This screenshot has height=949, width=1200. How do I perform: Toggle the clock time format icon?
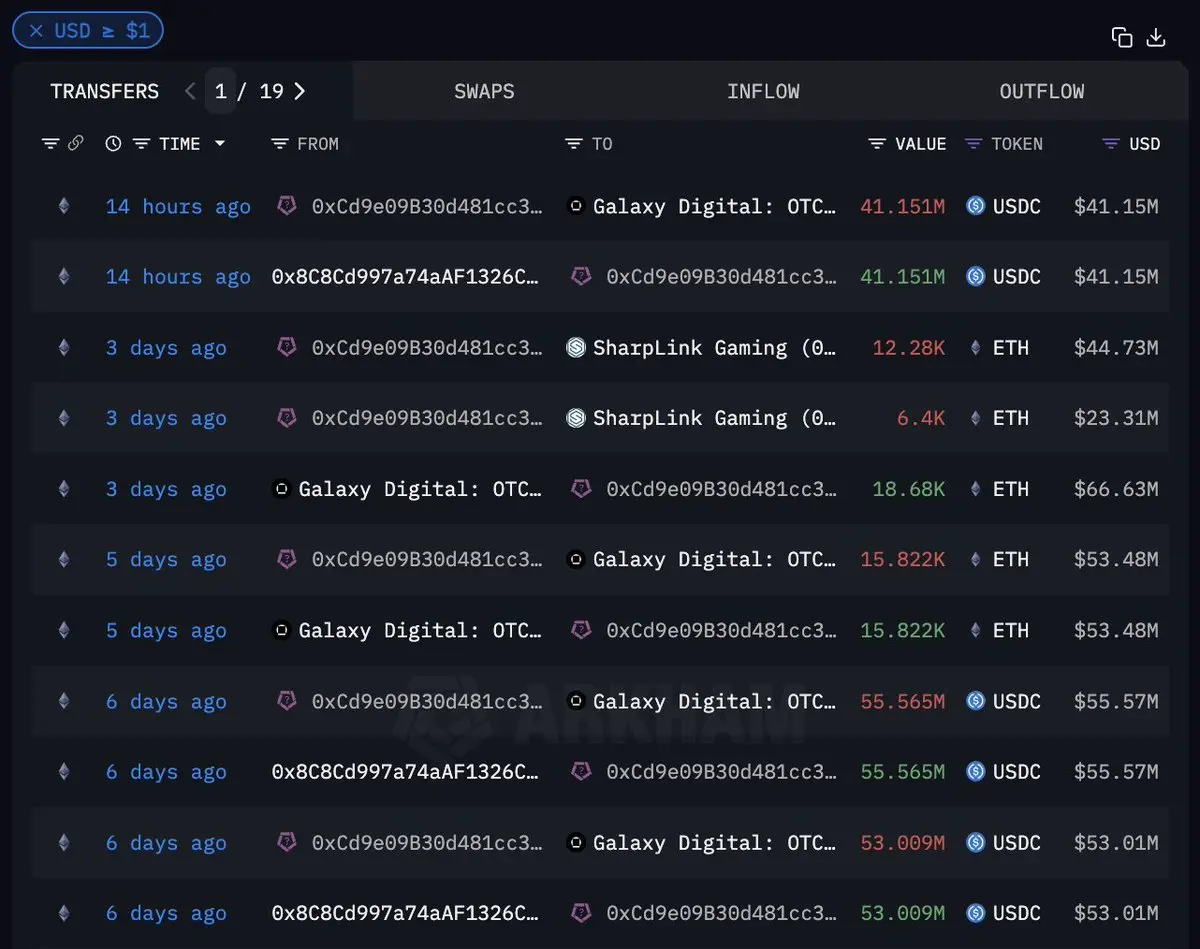113,144
